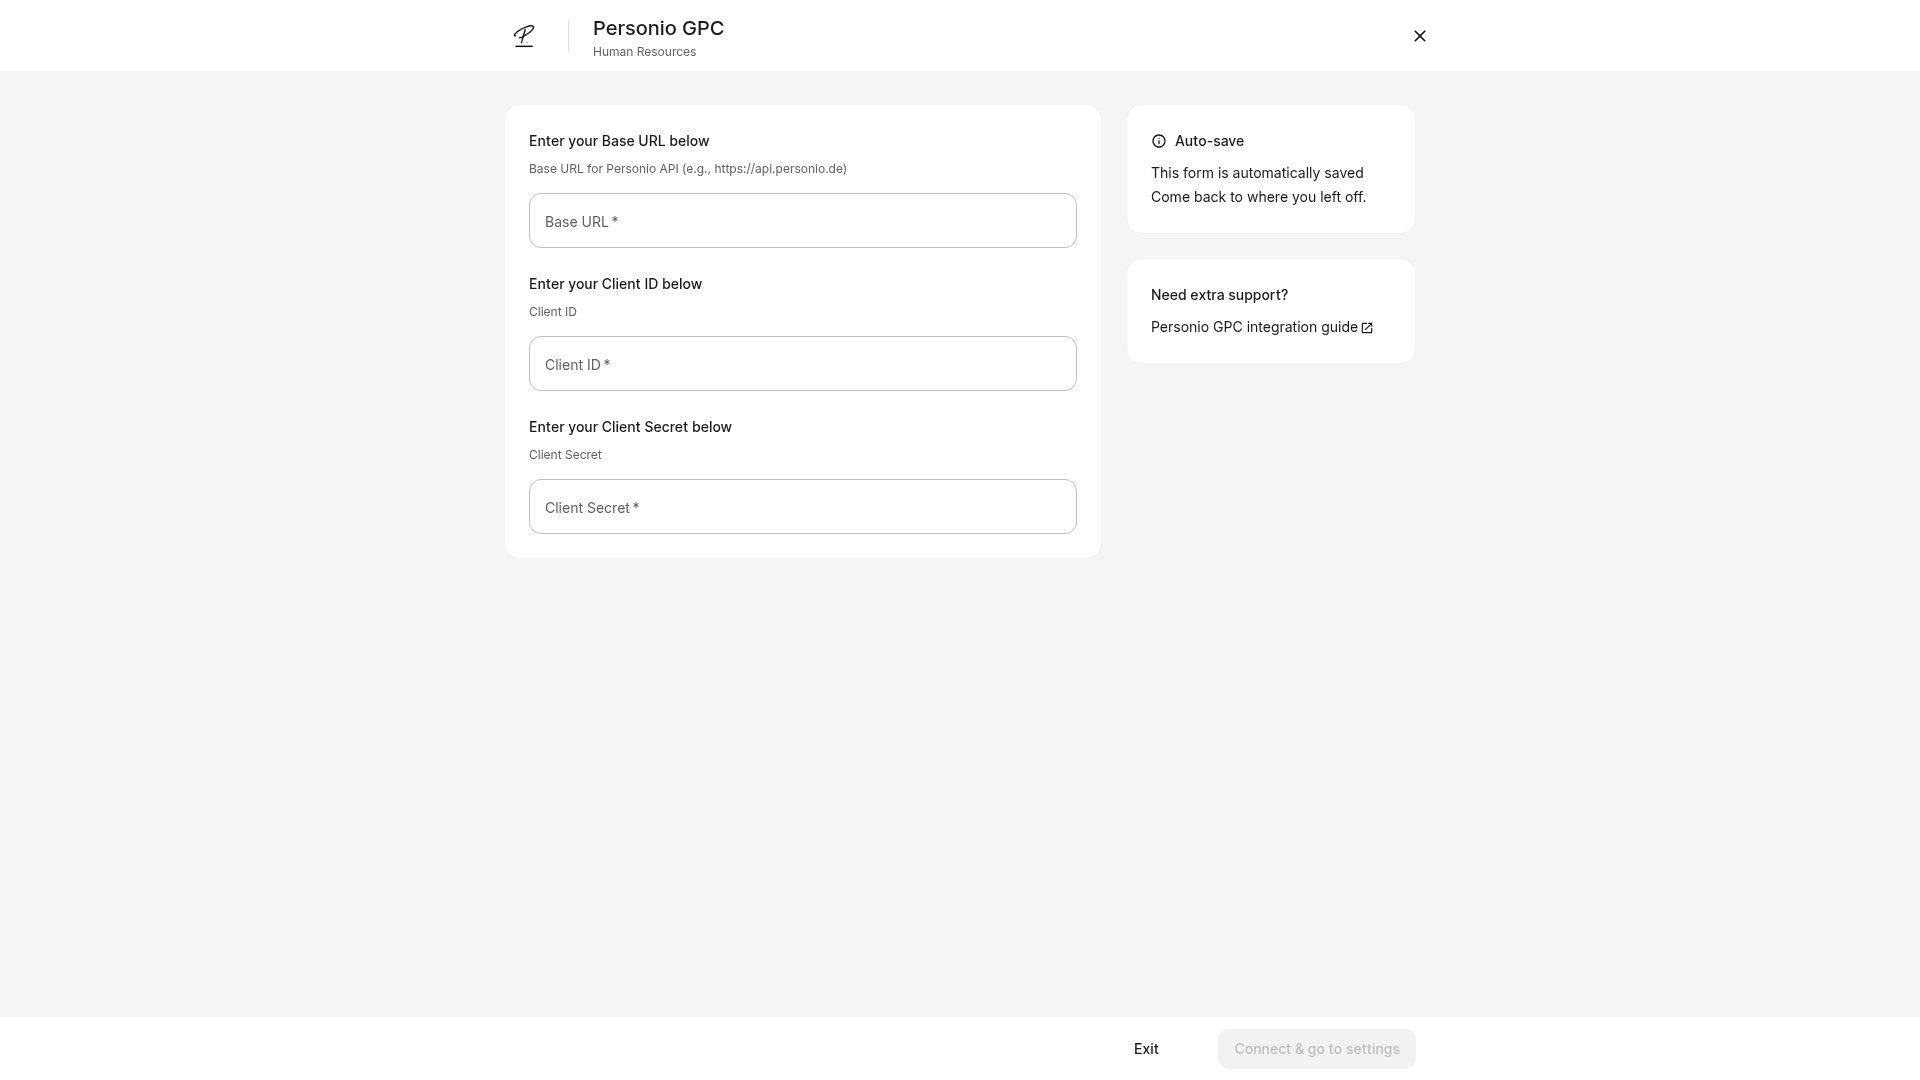Click Connect & go to settings button
This screenshot has height=1080, width=1920.
1316,1049
